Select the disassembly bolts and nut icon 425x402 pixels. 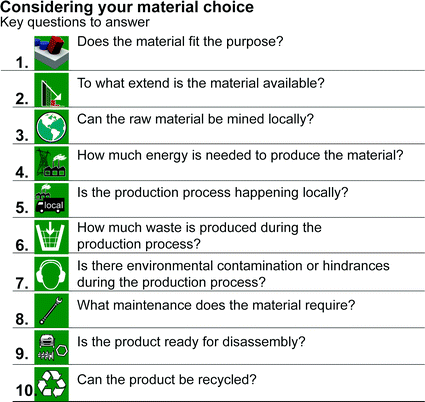(51, 347)
